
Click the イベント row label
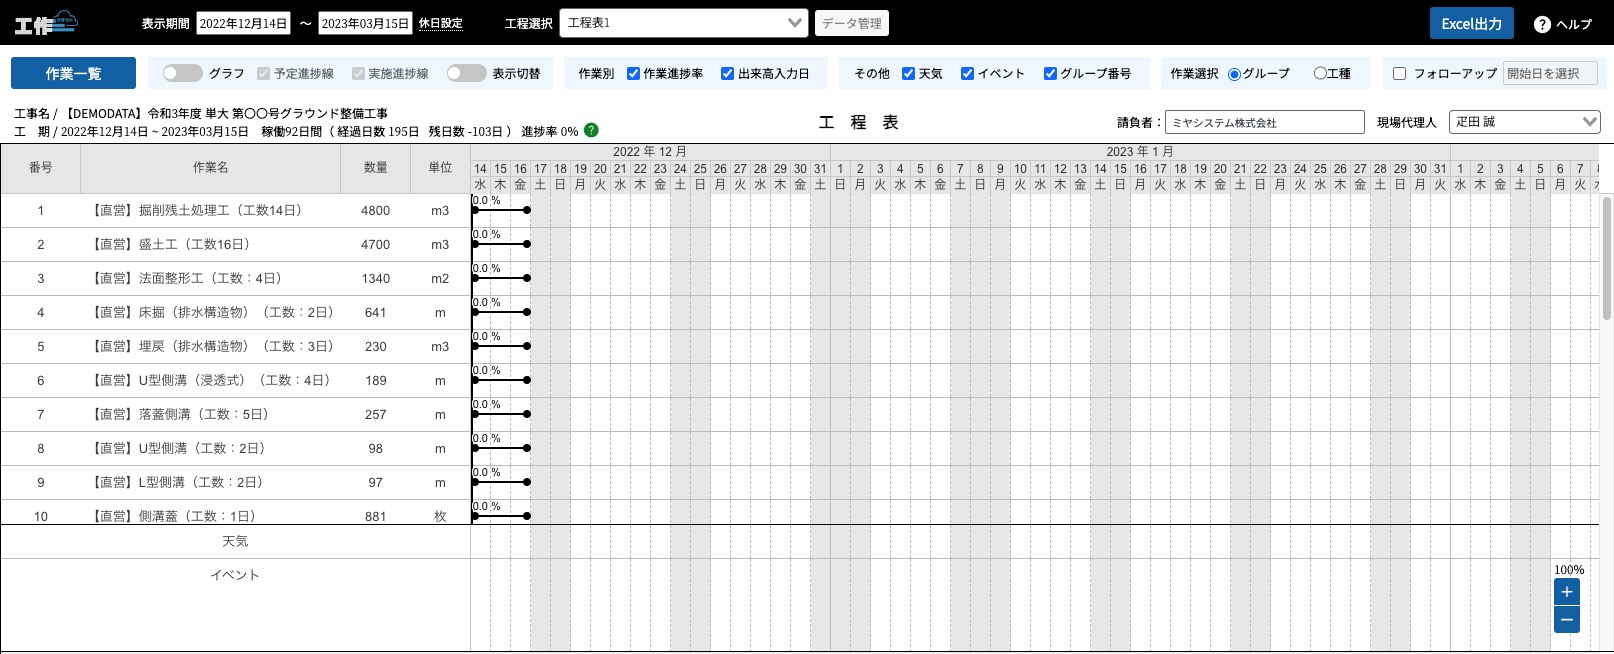tap(235, 575)
